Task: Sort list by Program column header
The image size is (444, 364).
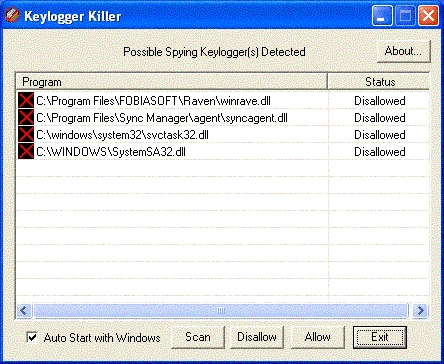Action: (x=171, y=82)
